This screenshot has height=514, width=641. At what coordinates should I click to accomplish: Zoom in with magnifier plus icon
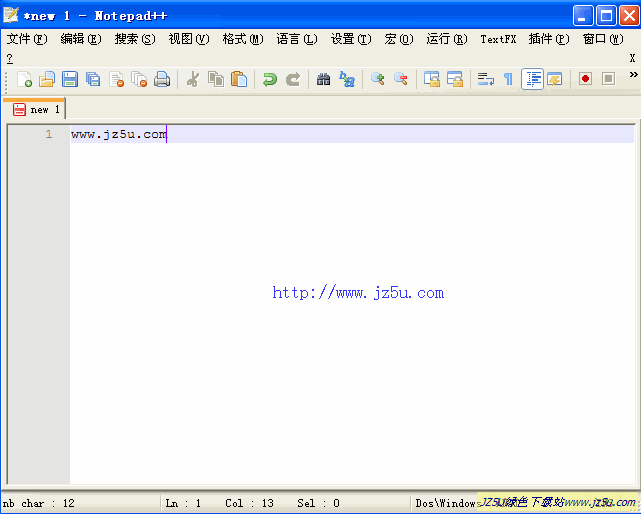(x=377, y=79)
